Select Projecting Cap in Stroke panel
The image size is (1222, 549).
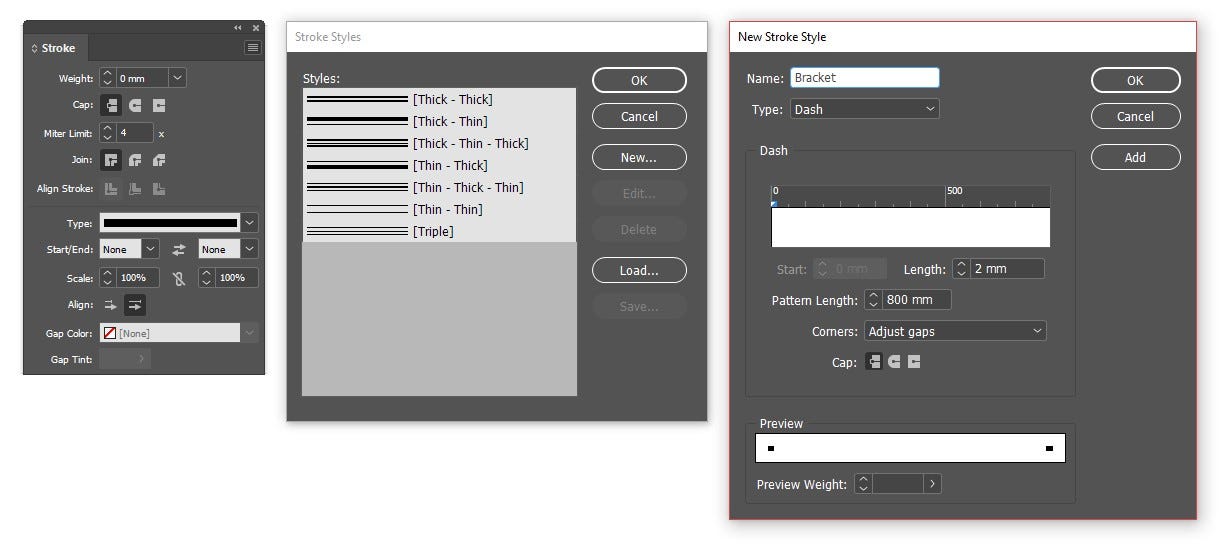click(x=159, y=105)
